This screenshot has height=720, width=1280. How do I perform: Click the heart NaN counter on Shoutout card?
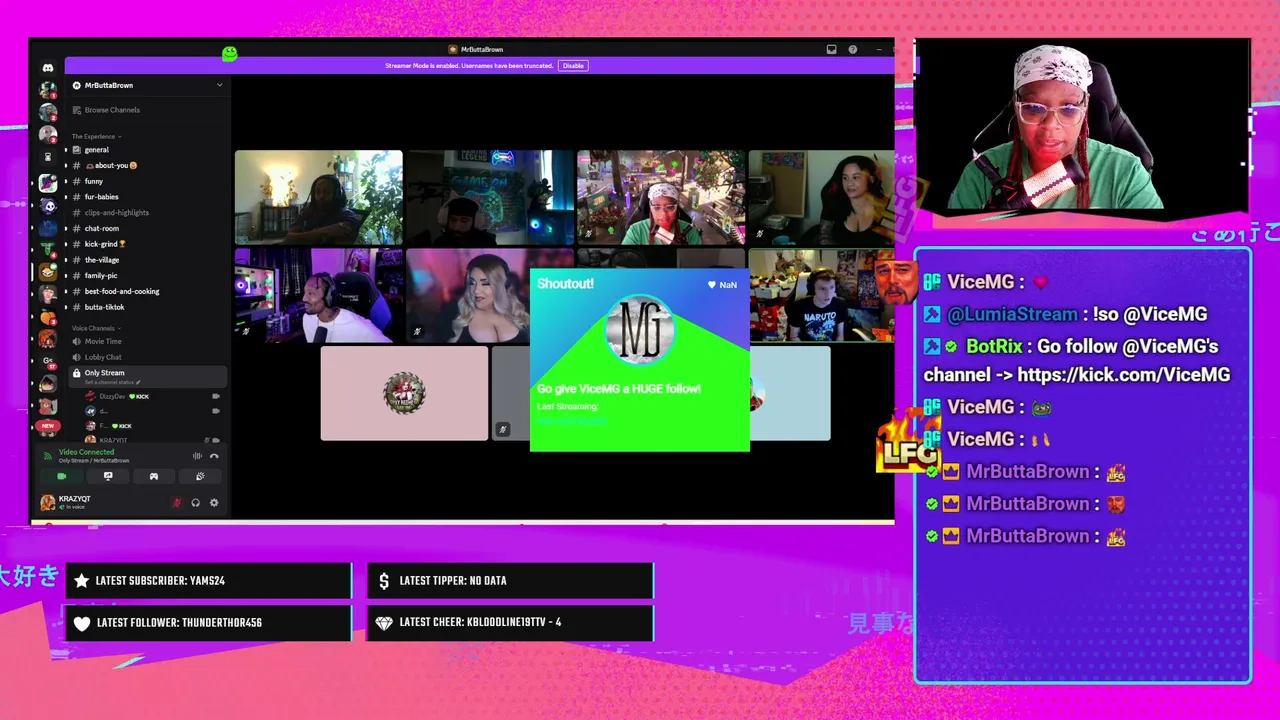click(722, 285)
